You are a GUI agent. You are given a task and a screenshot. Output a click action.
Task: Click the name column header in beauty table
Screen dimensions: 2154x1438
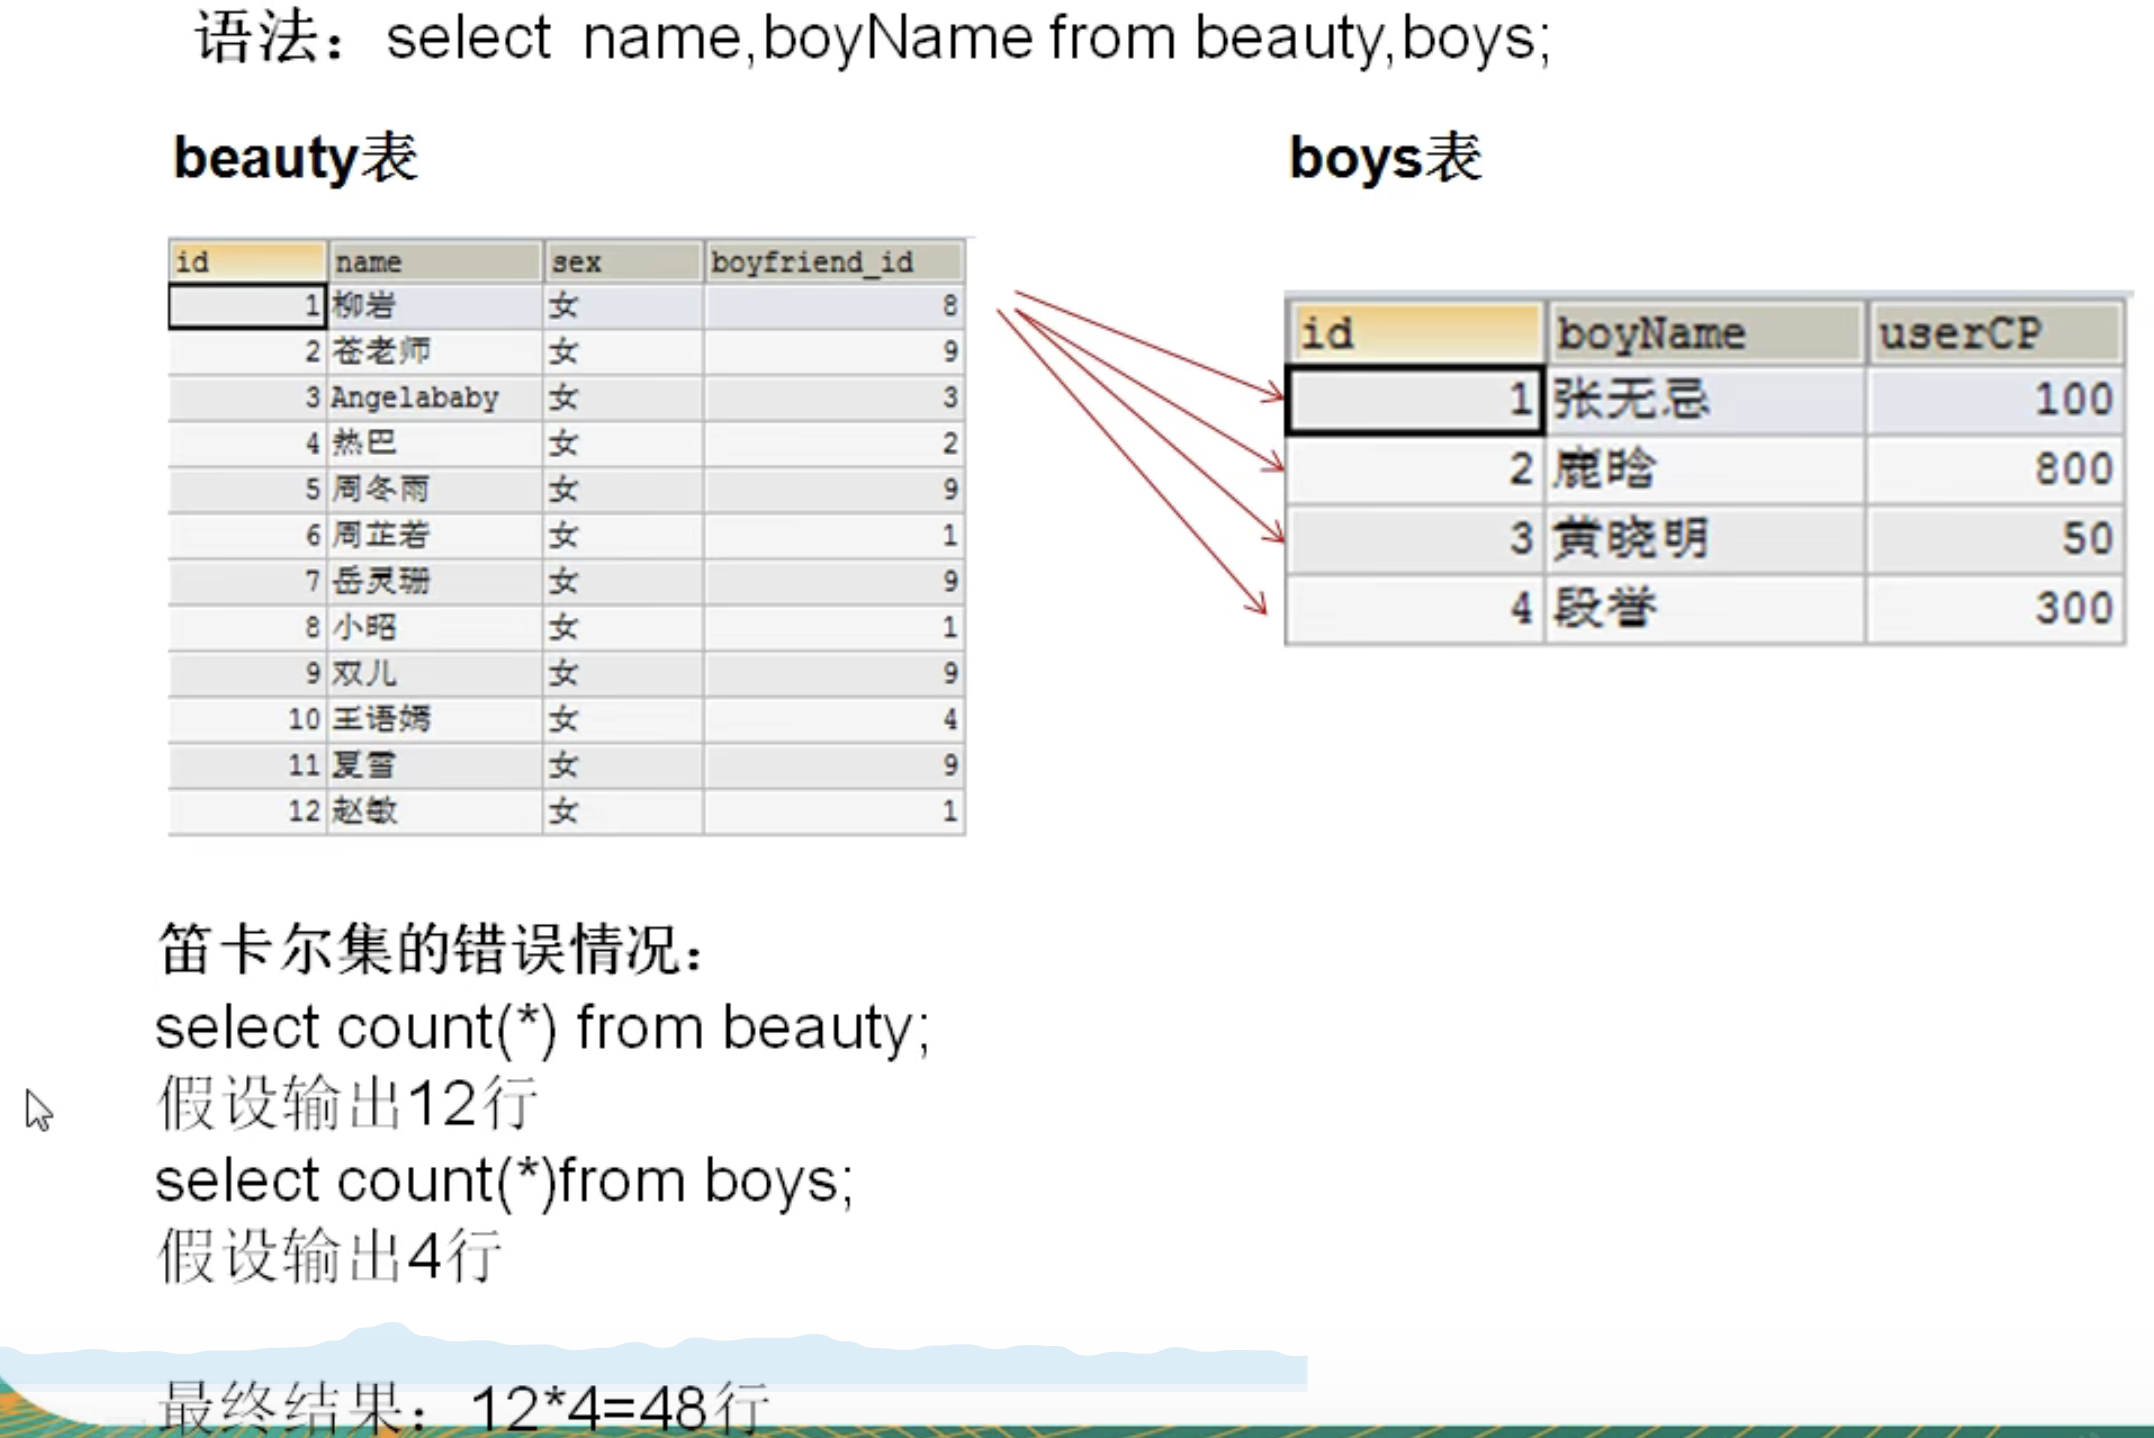coord(434,262)
